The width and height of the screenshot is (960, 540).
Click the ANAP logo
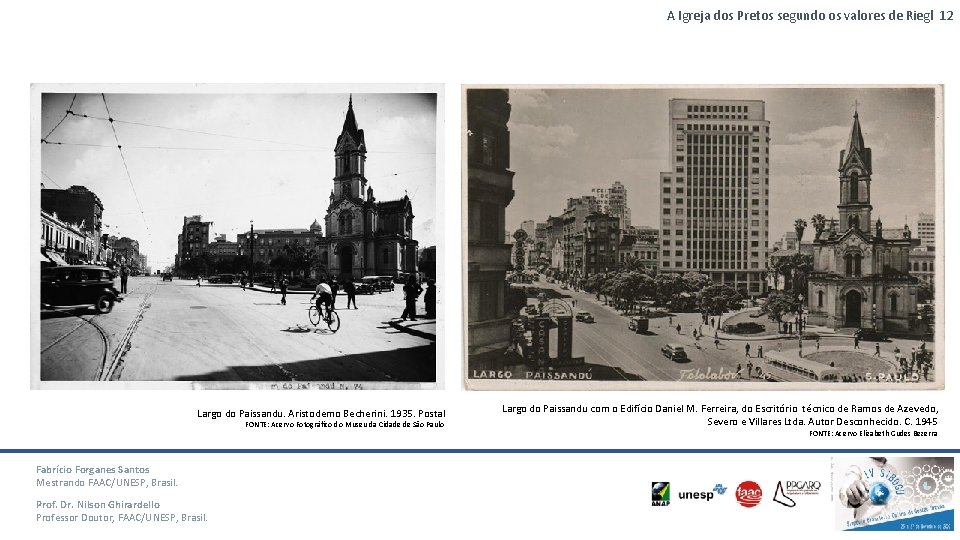(660, 494)
